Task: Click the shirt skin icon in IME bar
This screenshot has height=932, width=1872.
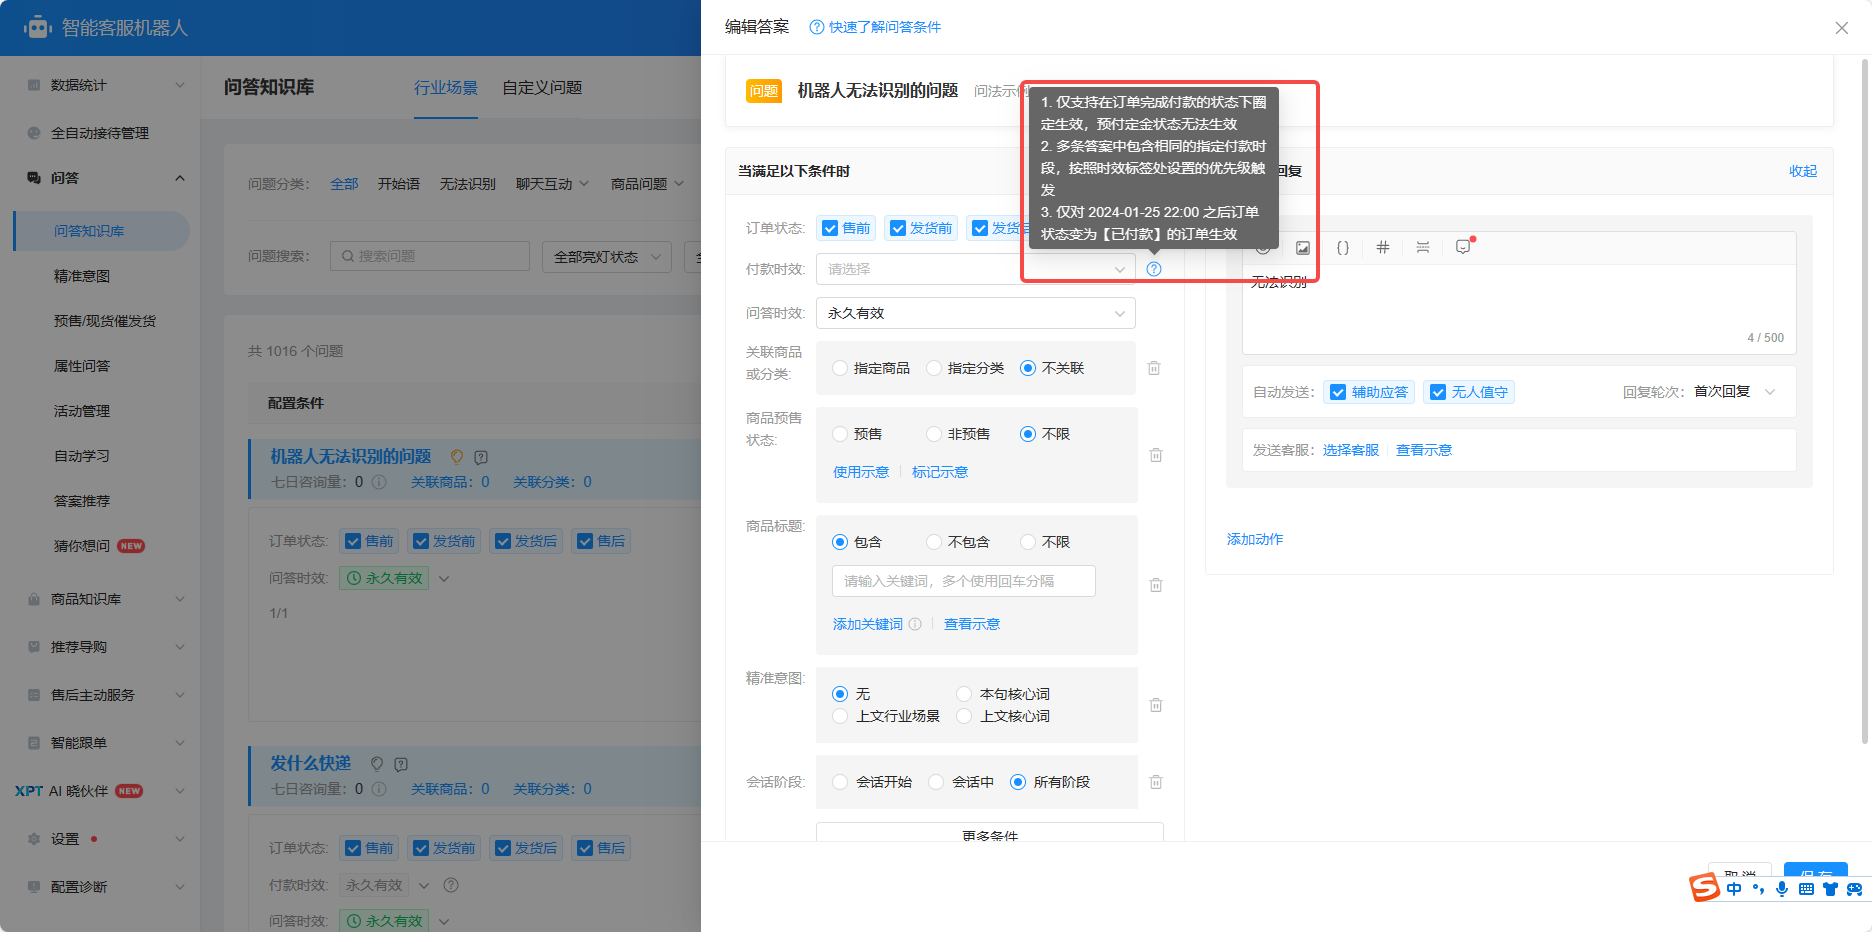Action: [1830, 889]
